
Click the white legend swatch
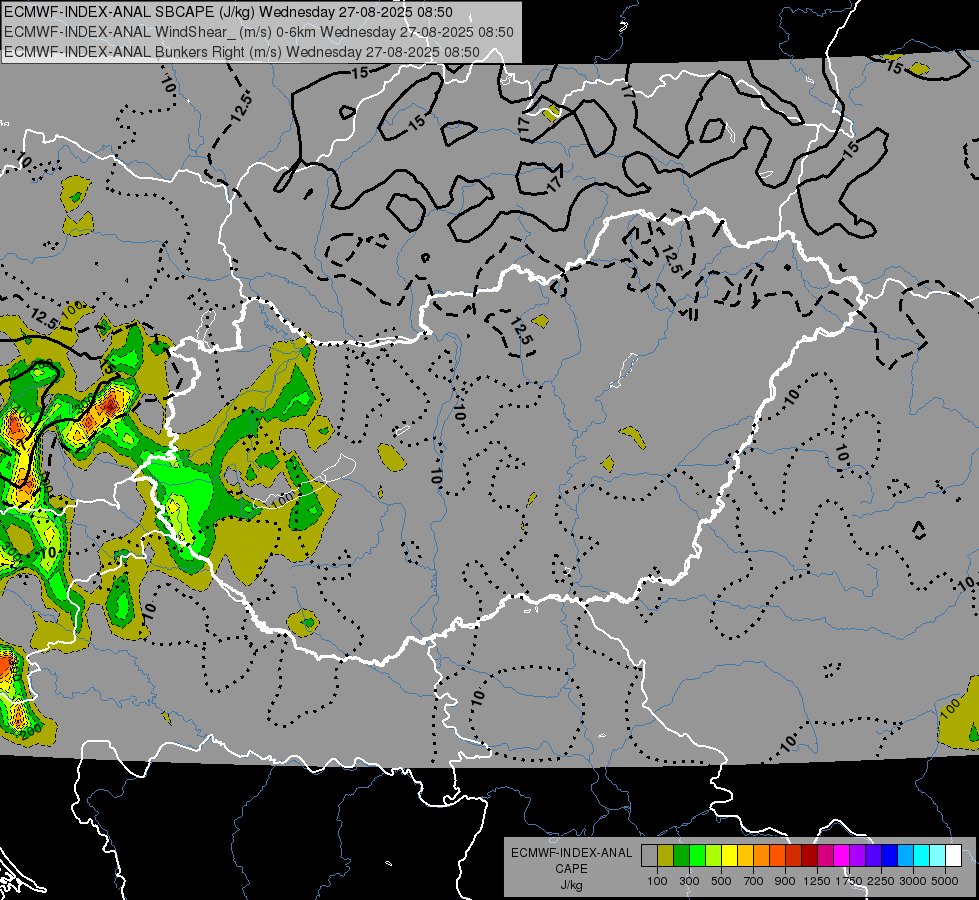pyautogui.click(x=953, y=856)
